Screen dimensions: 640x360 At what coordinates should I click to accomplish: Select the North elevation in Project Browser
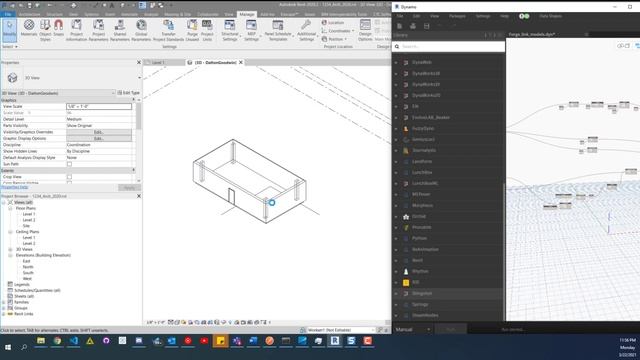[28, 267]
